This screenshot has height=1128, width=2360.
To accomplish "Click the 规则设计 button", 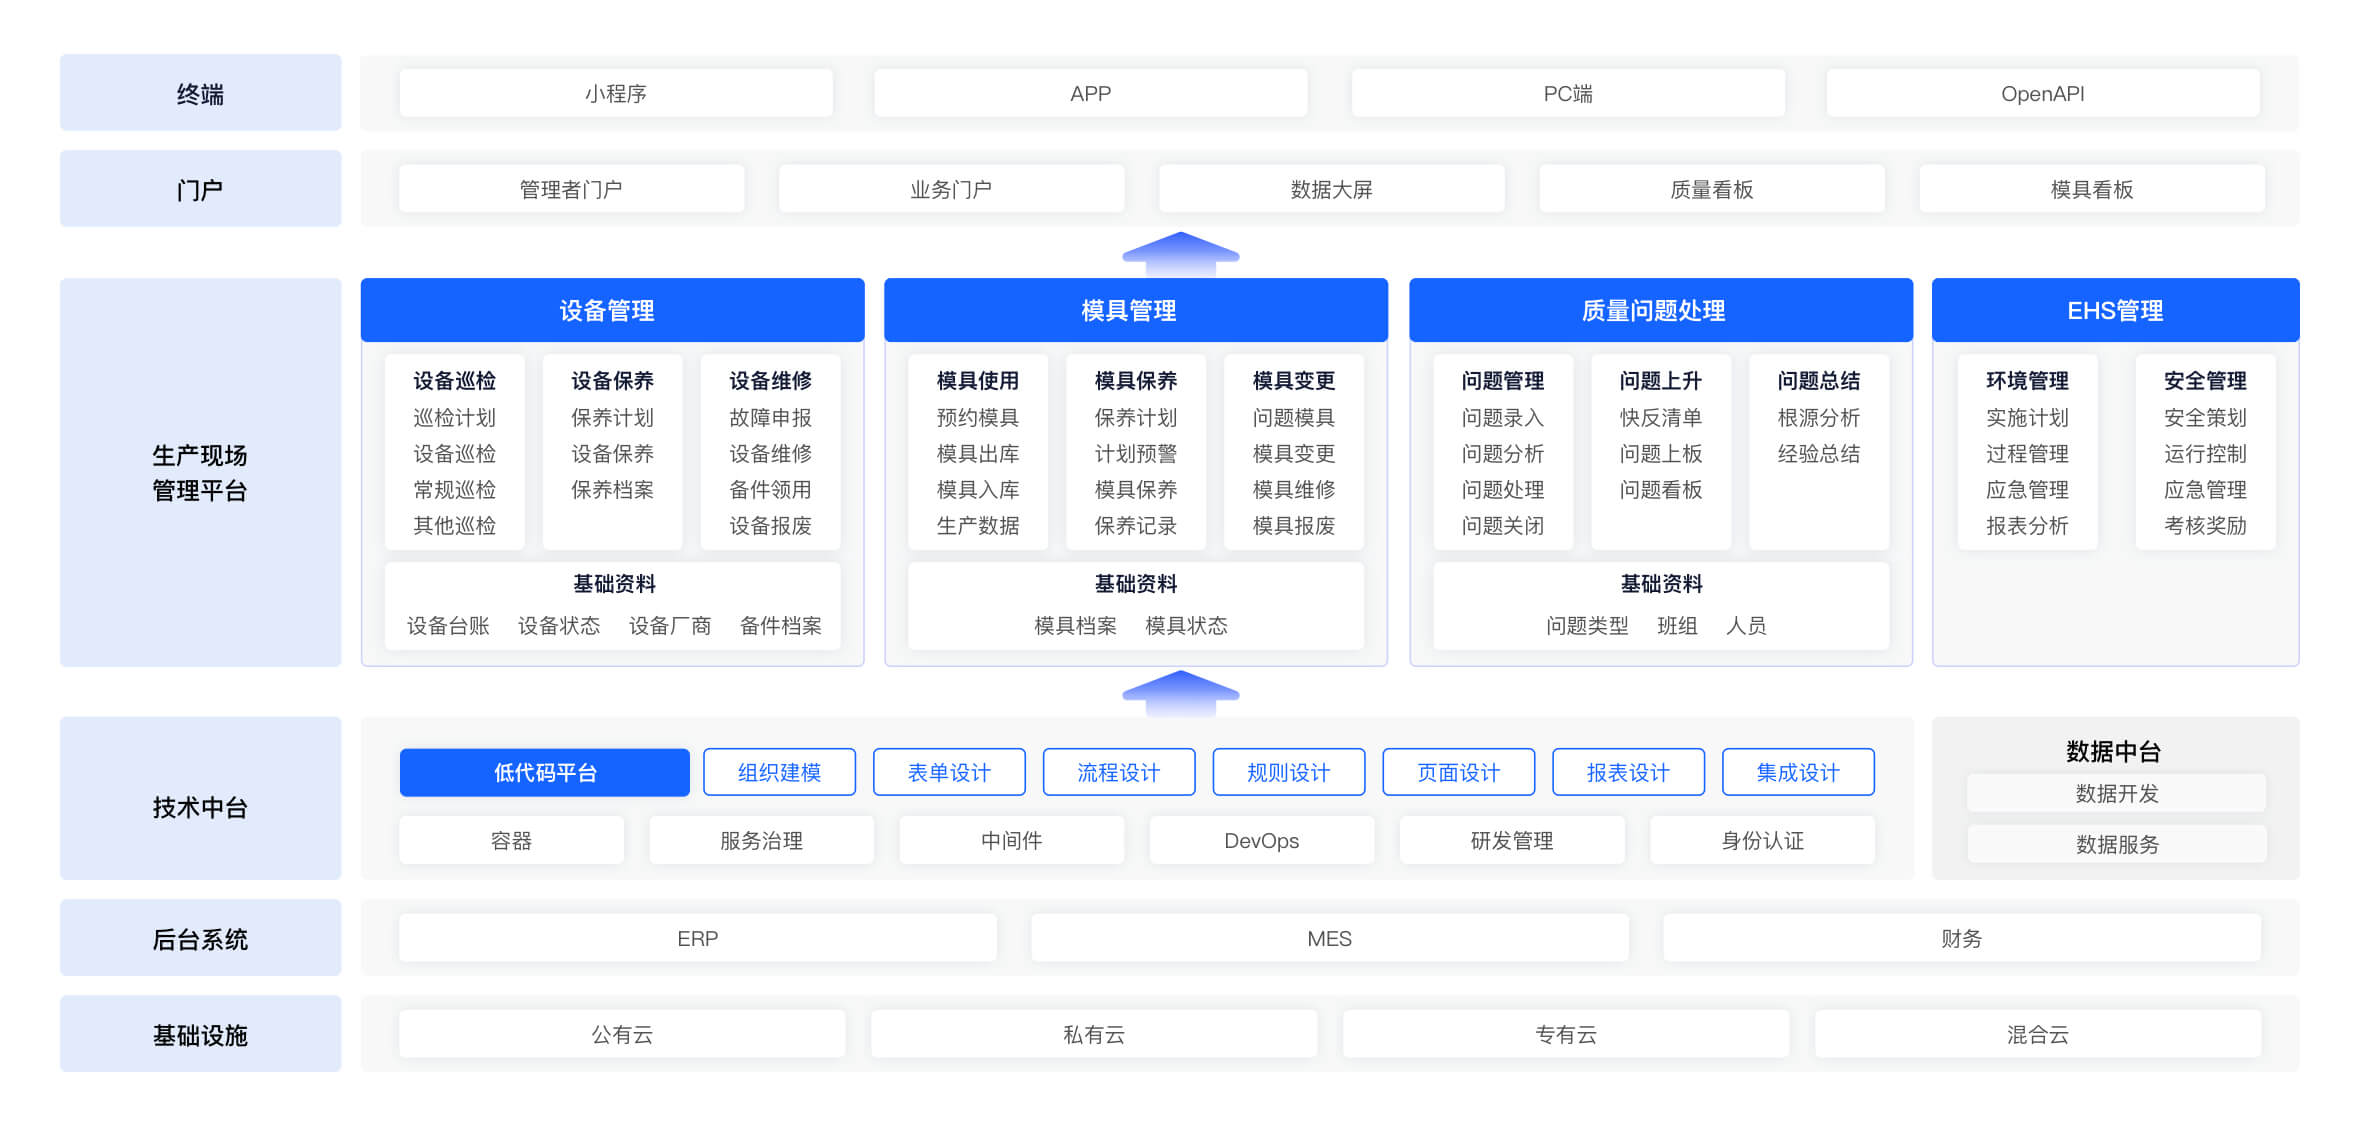I will (x=1289, y=772).
